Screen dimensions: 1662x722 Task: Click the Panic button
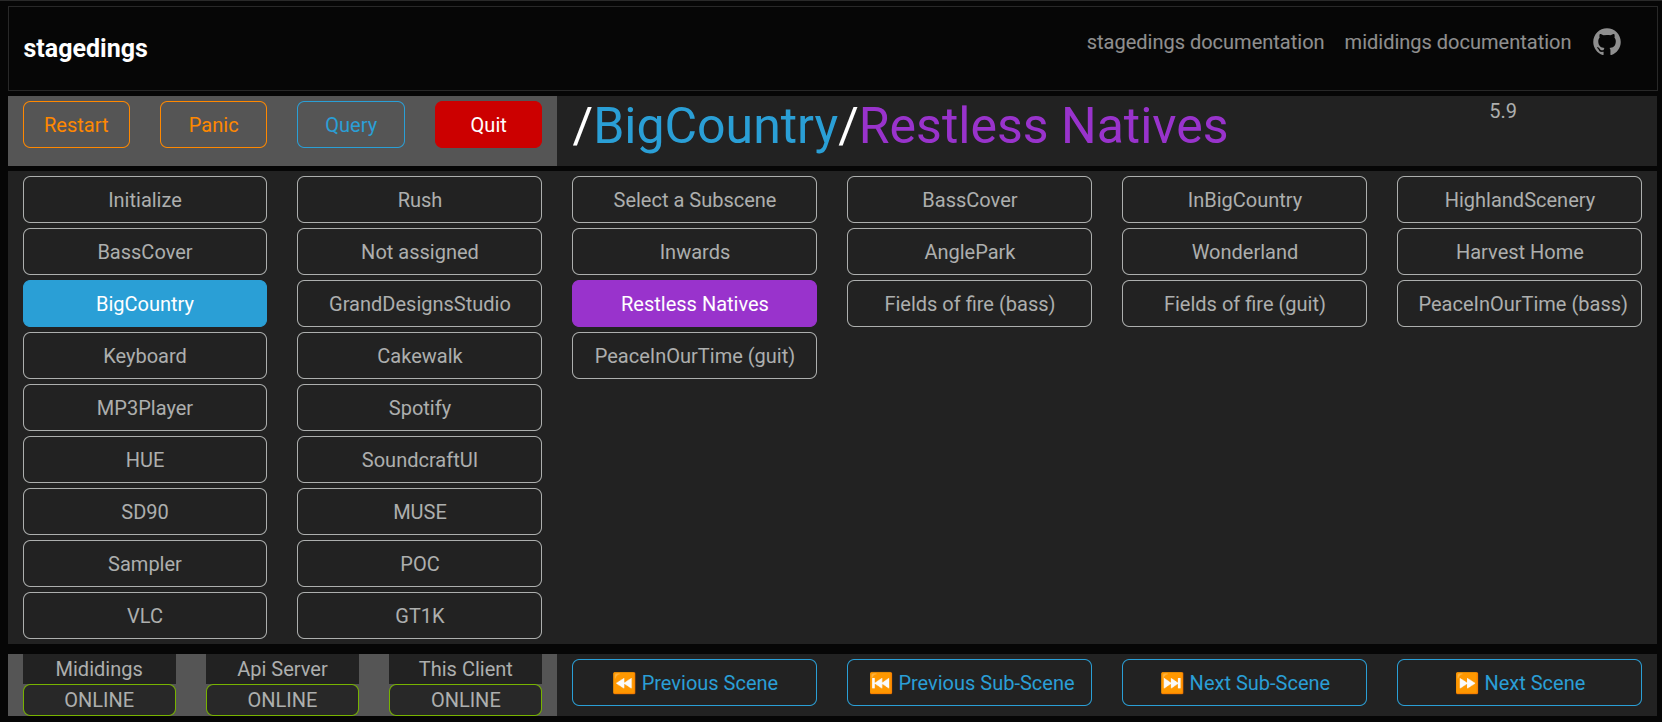[213, 125]
